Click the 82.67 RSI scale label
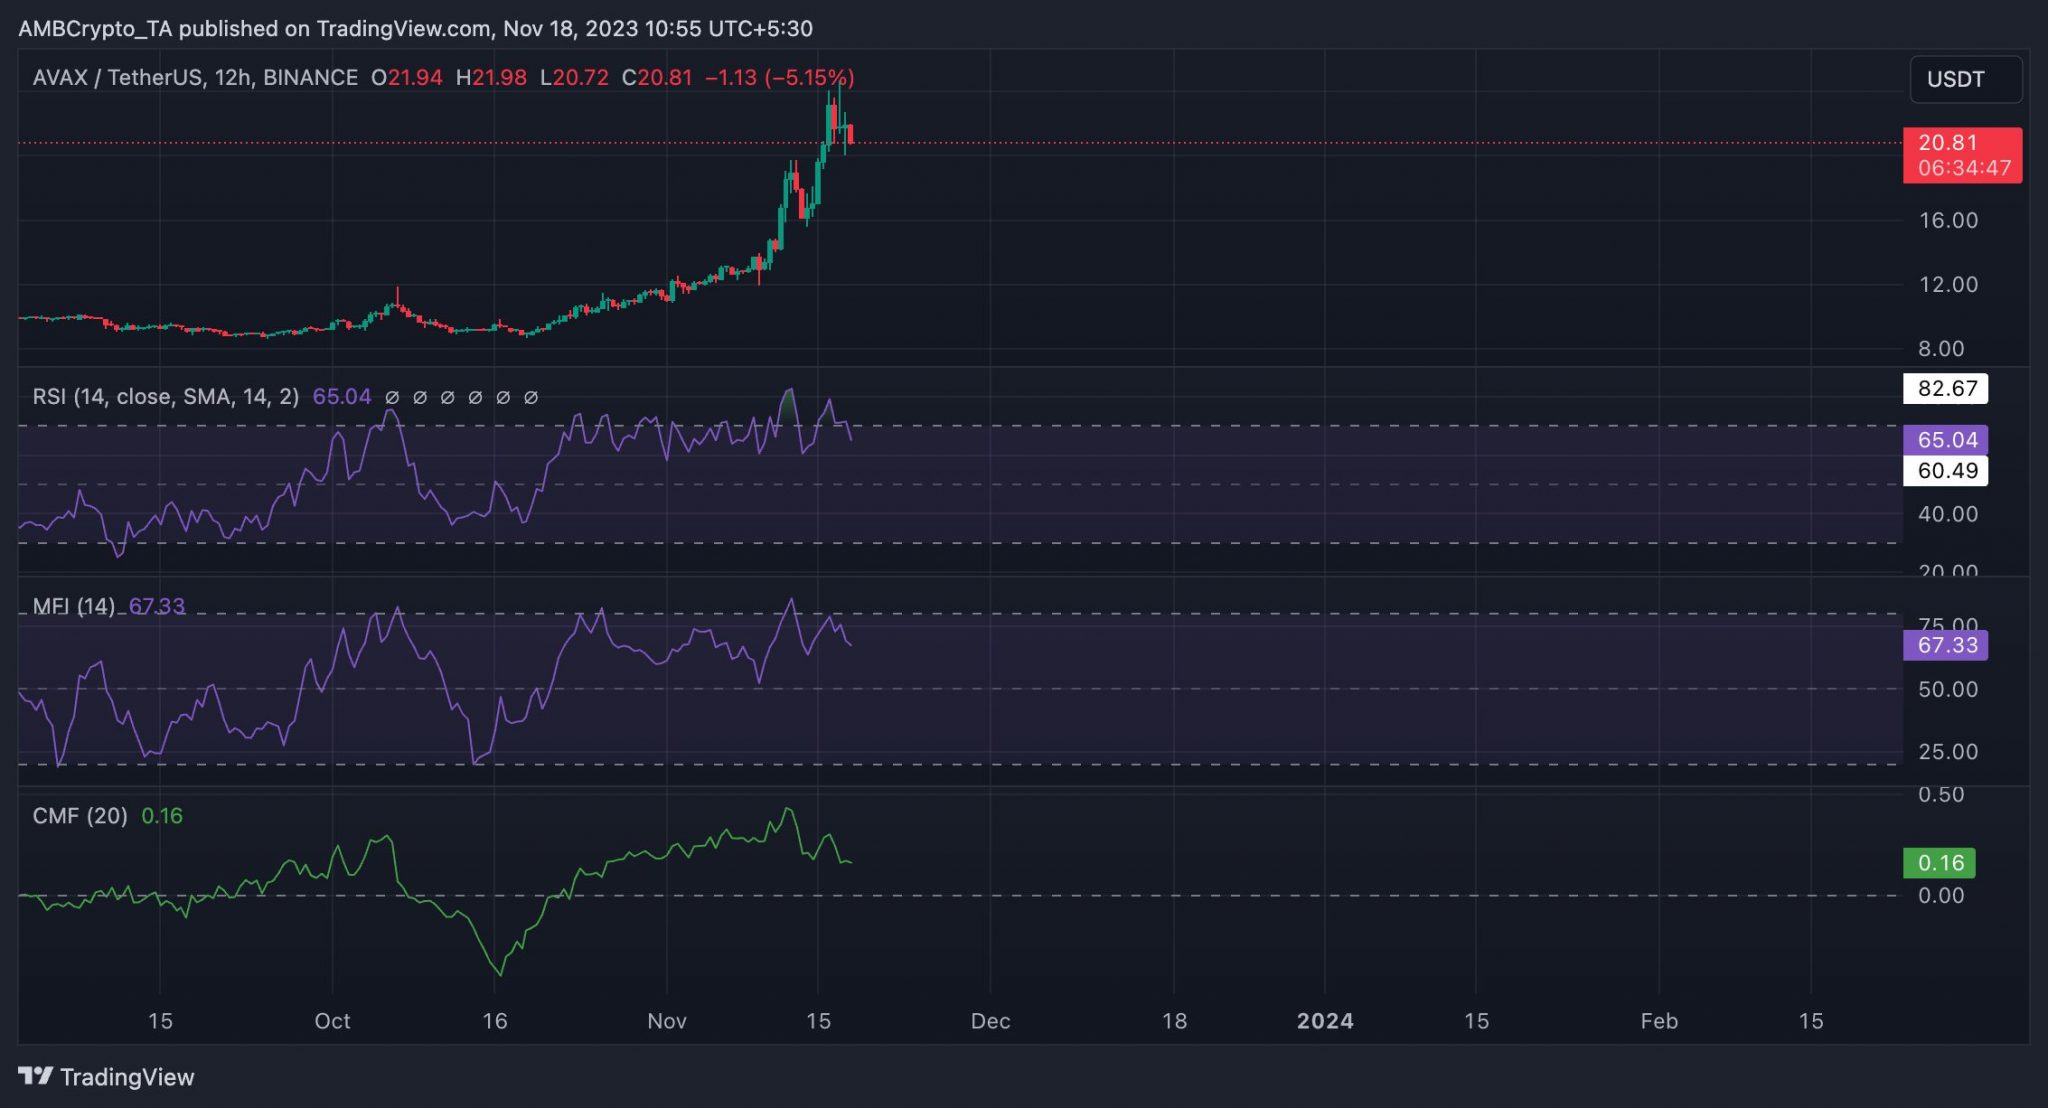 (x=1946, y=388)
